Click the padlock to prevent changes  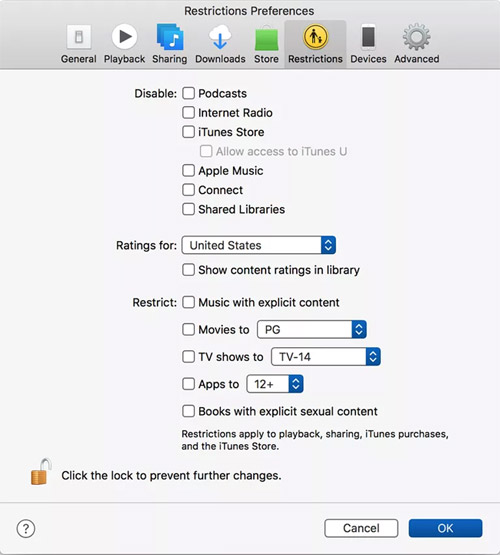tap(41, 472)
